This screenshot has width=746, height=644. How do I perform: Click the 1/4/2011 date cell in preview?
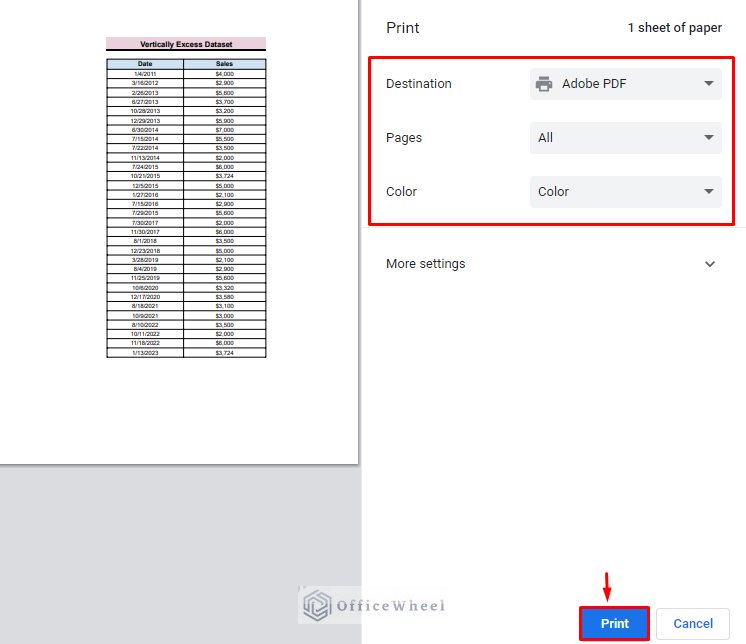tap(145, 73)
